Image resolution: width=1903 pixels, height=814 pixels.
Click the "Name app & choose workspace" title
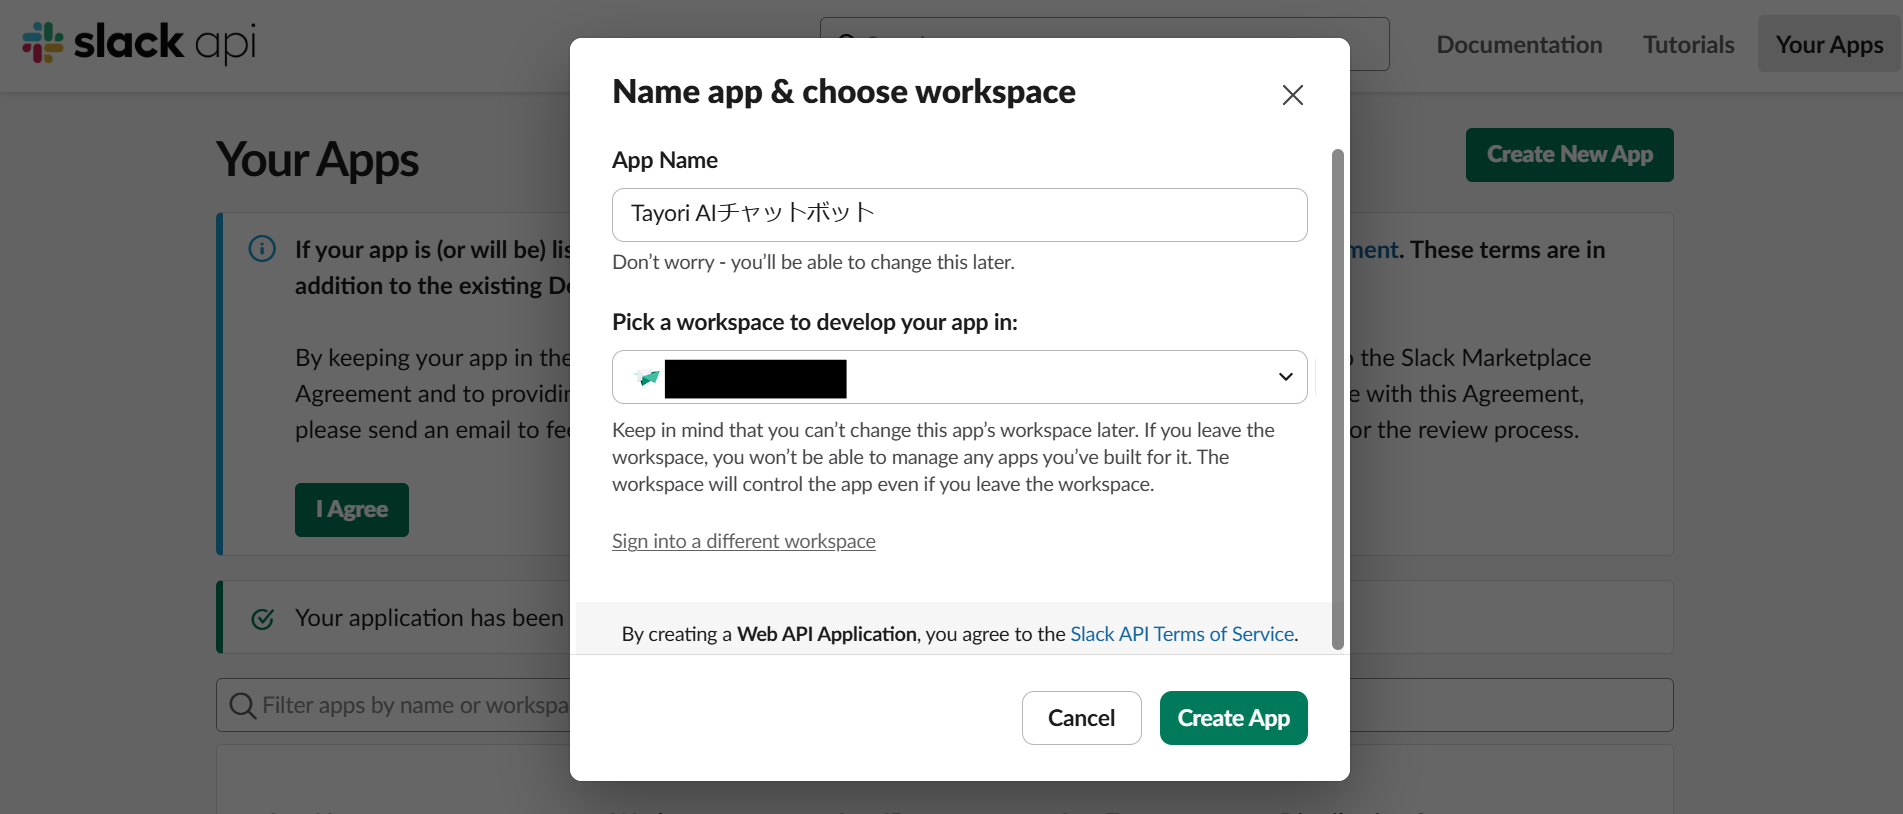pyautogui.click(x=844, y=92)
